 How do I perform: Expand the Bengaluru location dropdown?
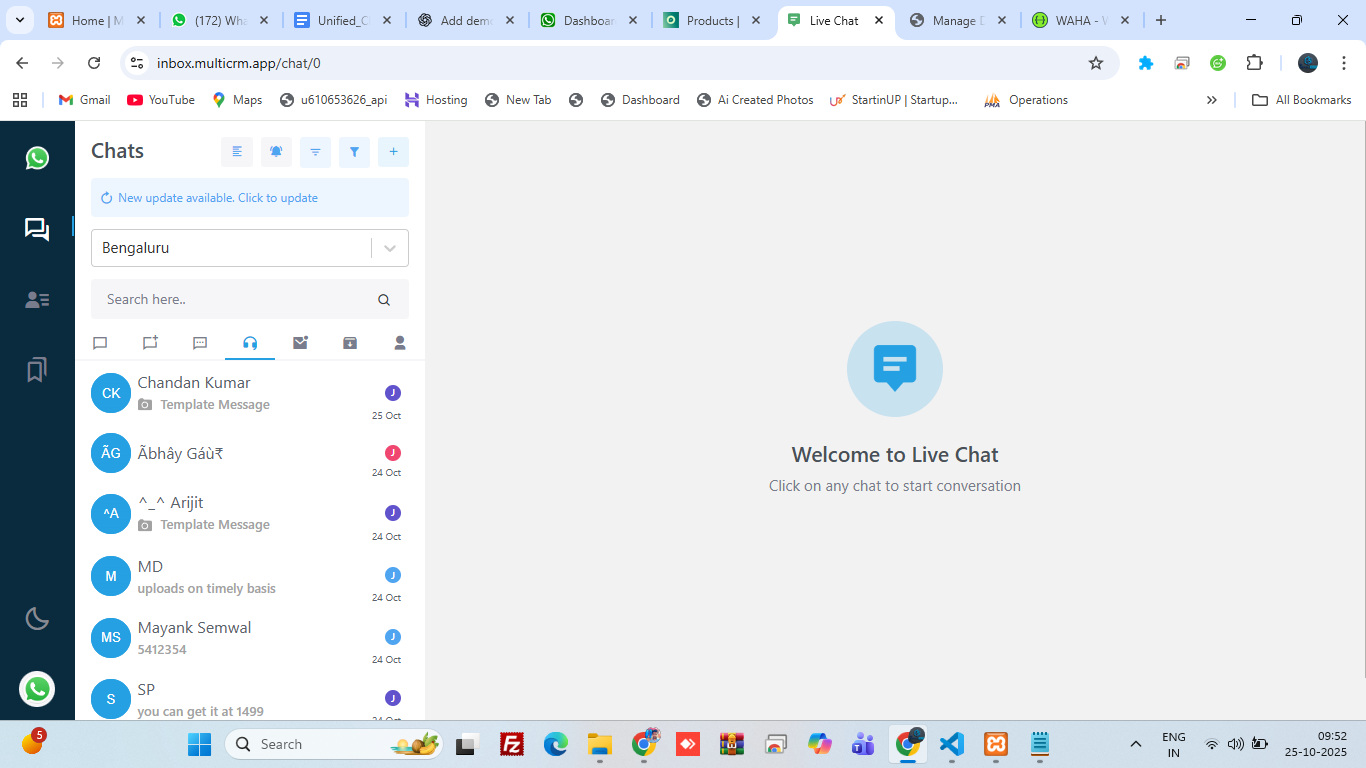249,247
